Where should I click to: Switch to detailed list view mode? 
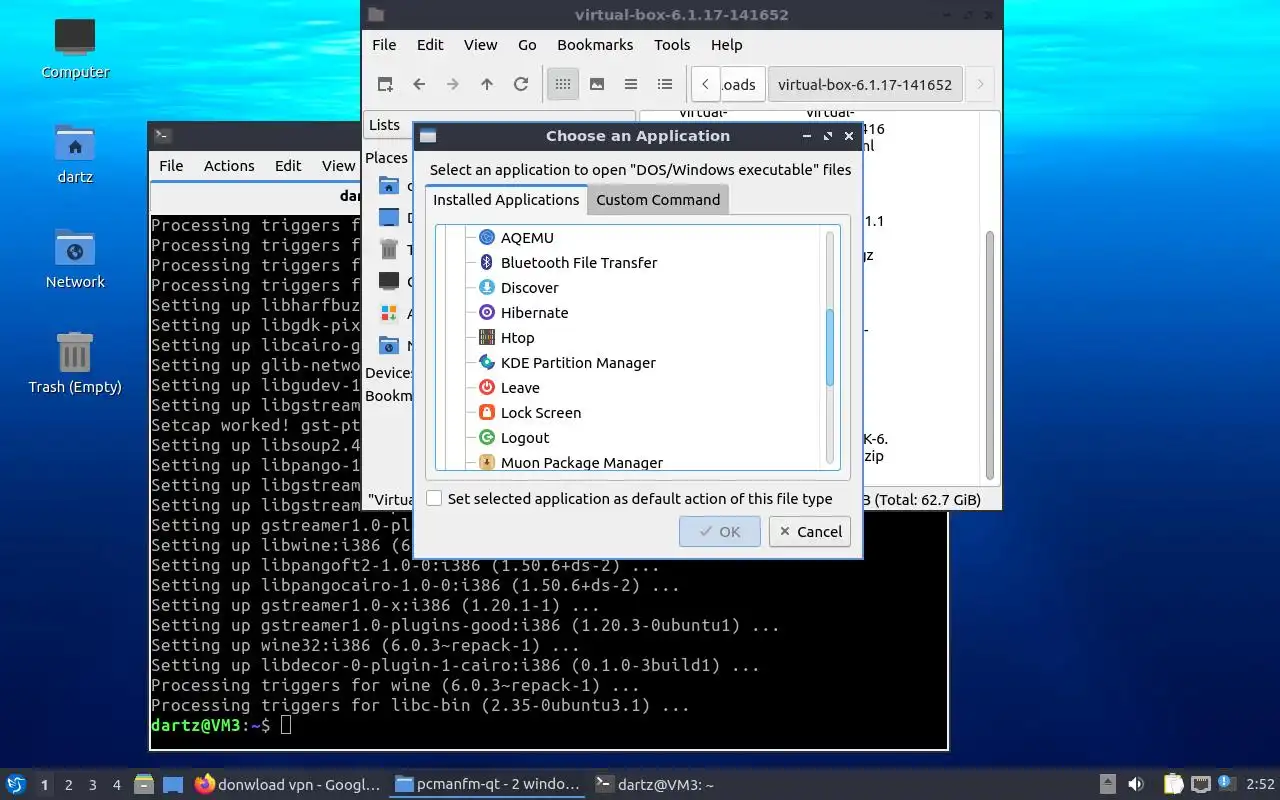tap(665, 84)
